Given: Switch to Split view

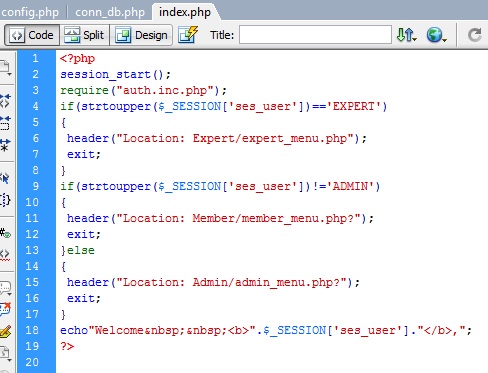Looking at the screenshot, I should point(84,35).
